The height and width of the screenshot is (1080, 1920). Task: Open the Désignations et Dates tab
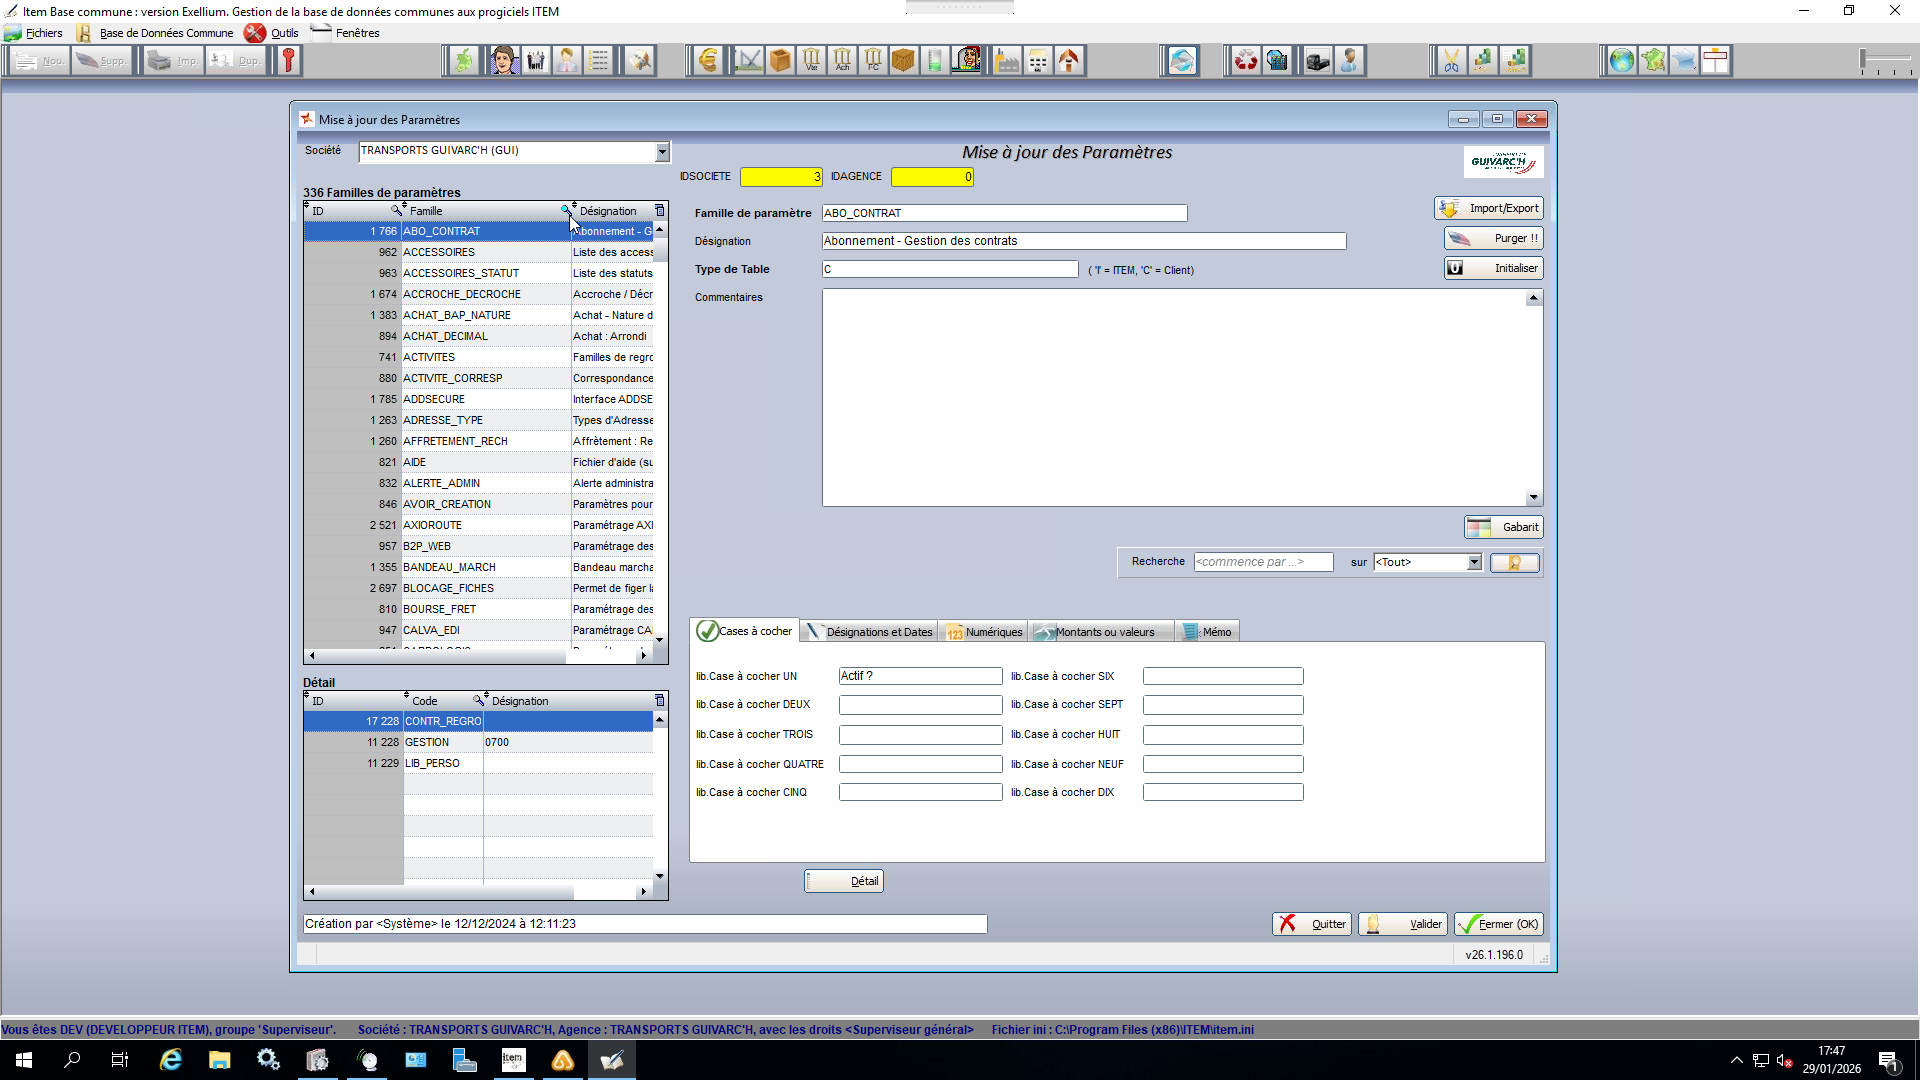pyautogui.click(x=869, y=632)
